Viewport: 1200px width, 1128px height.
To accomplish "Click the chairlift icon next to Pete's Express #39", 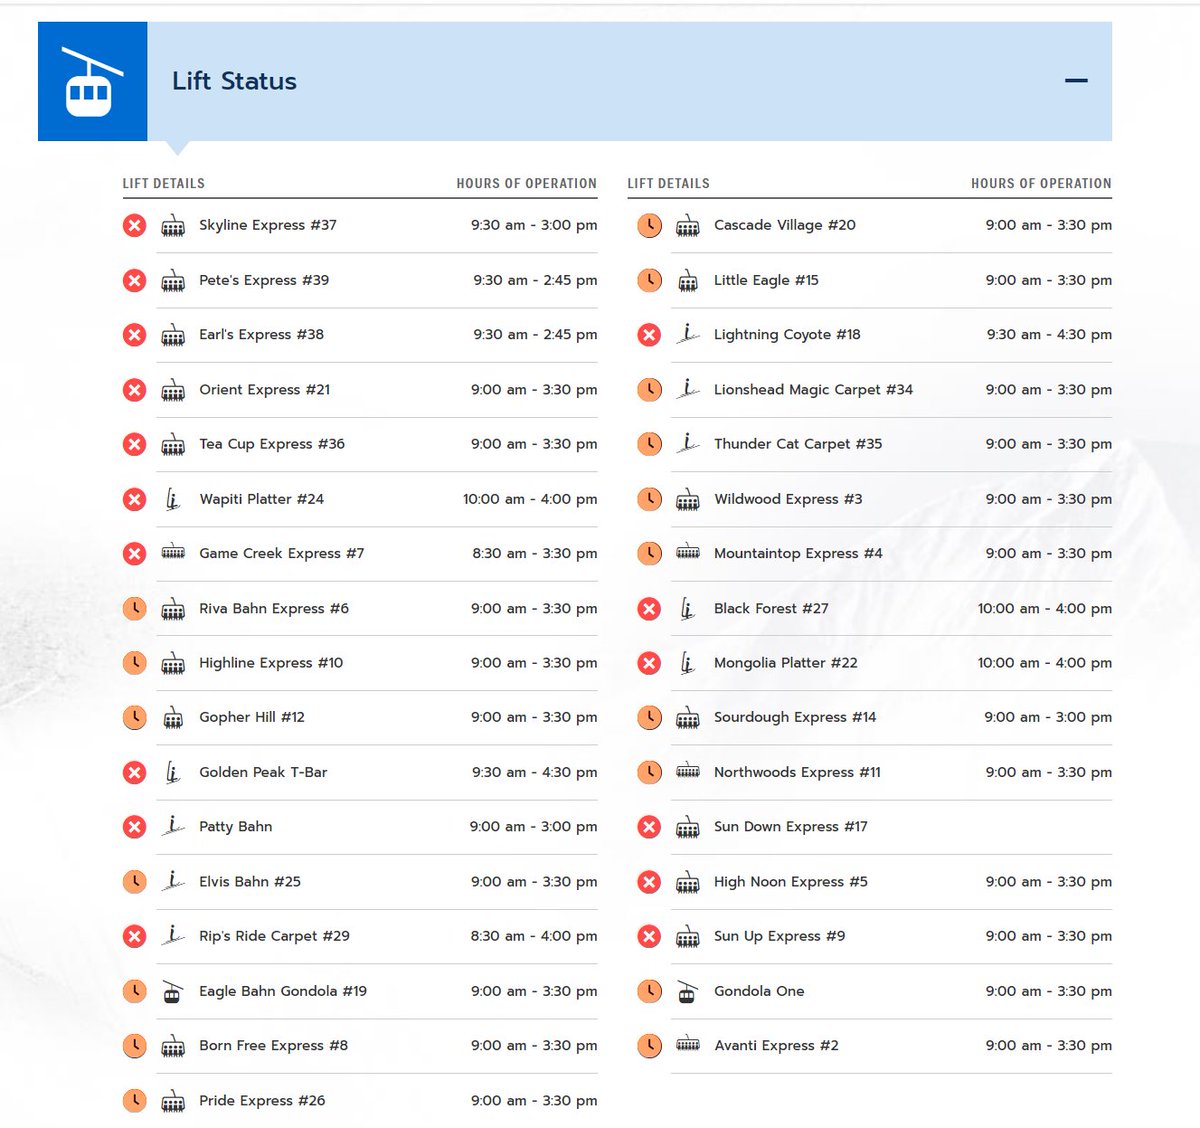I will [173, 281].
